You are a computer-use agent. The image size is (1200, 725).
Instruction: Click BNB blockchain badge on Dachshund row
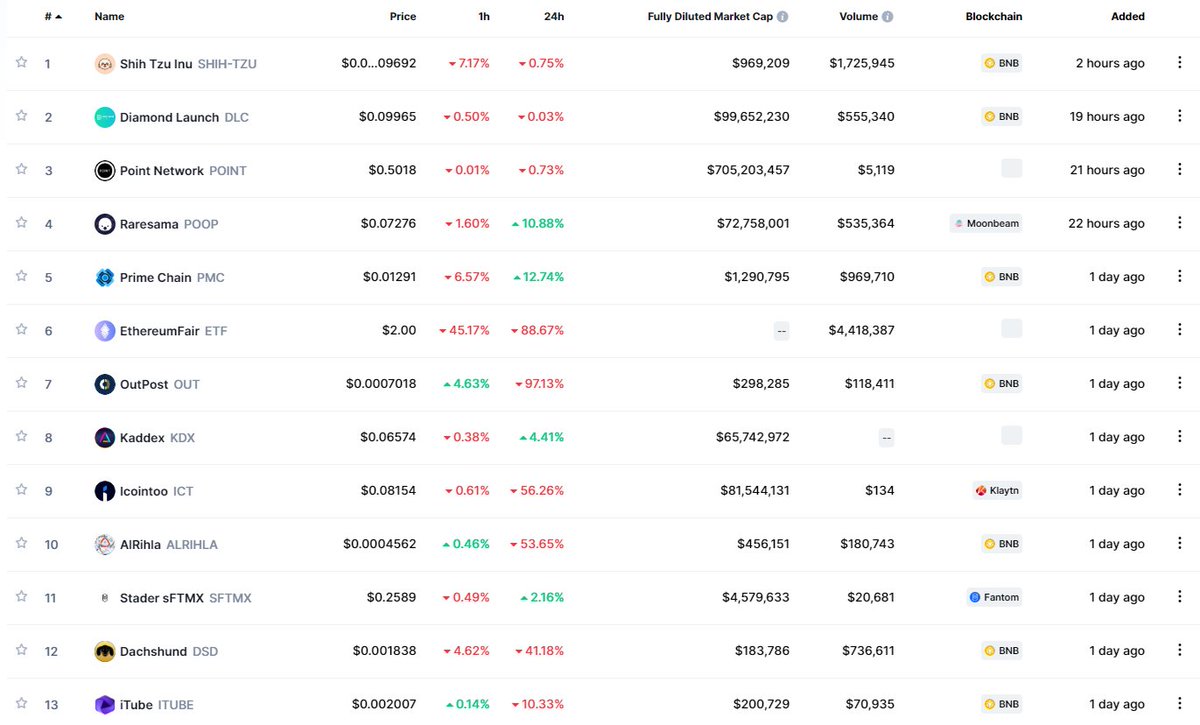click(x=1002, y=651)
